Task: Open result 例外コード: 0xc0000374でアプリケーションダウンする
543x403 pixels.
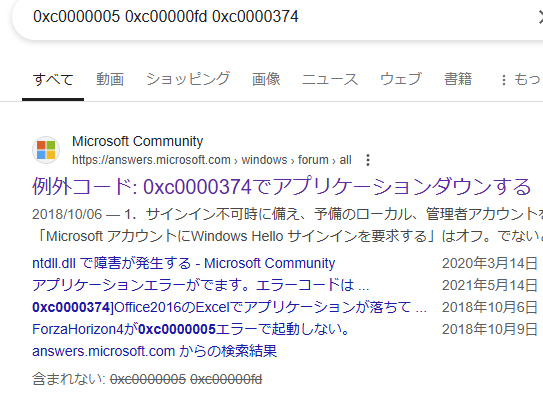Action: (282, 187)
